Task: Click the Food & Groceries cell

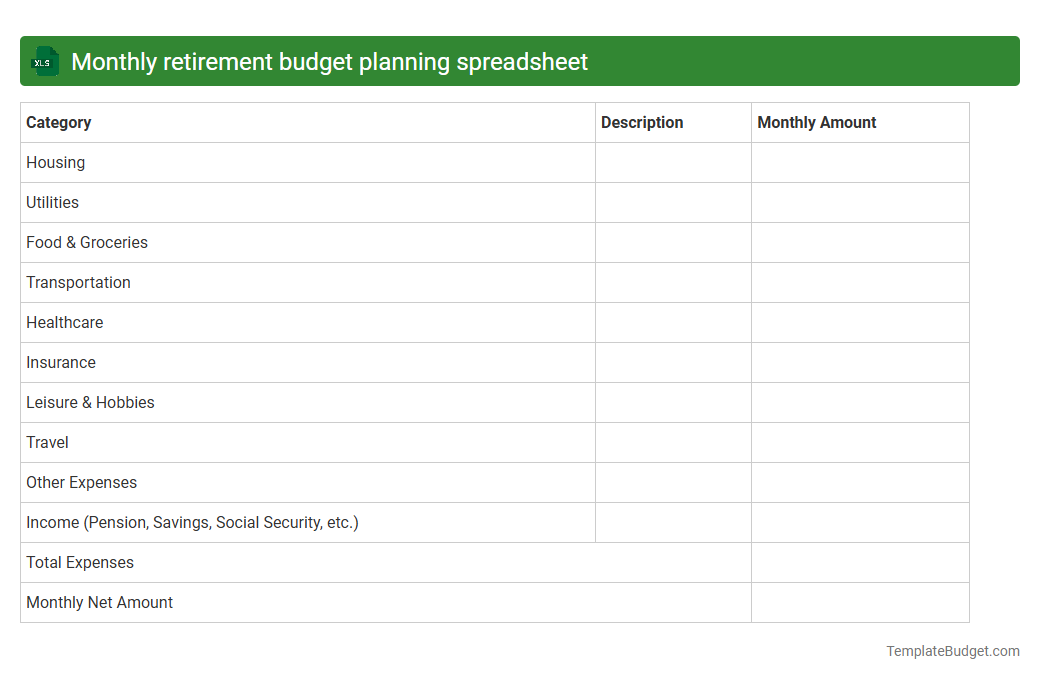Action: click(x=86, y=242)
